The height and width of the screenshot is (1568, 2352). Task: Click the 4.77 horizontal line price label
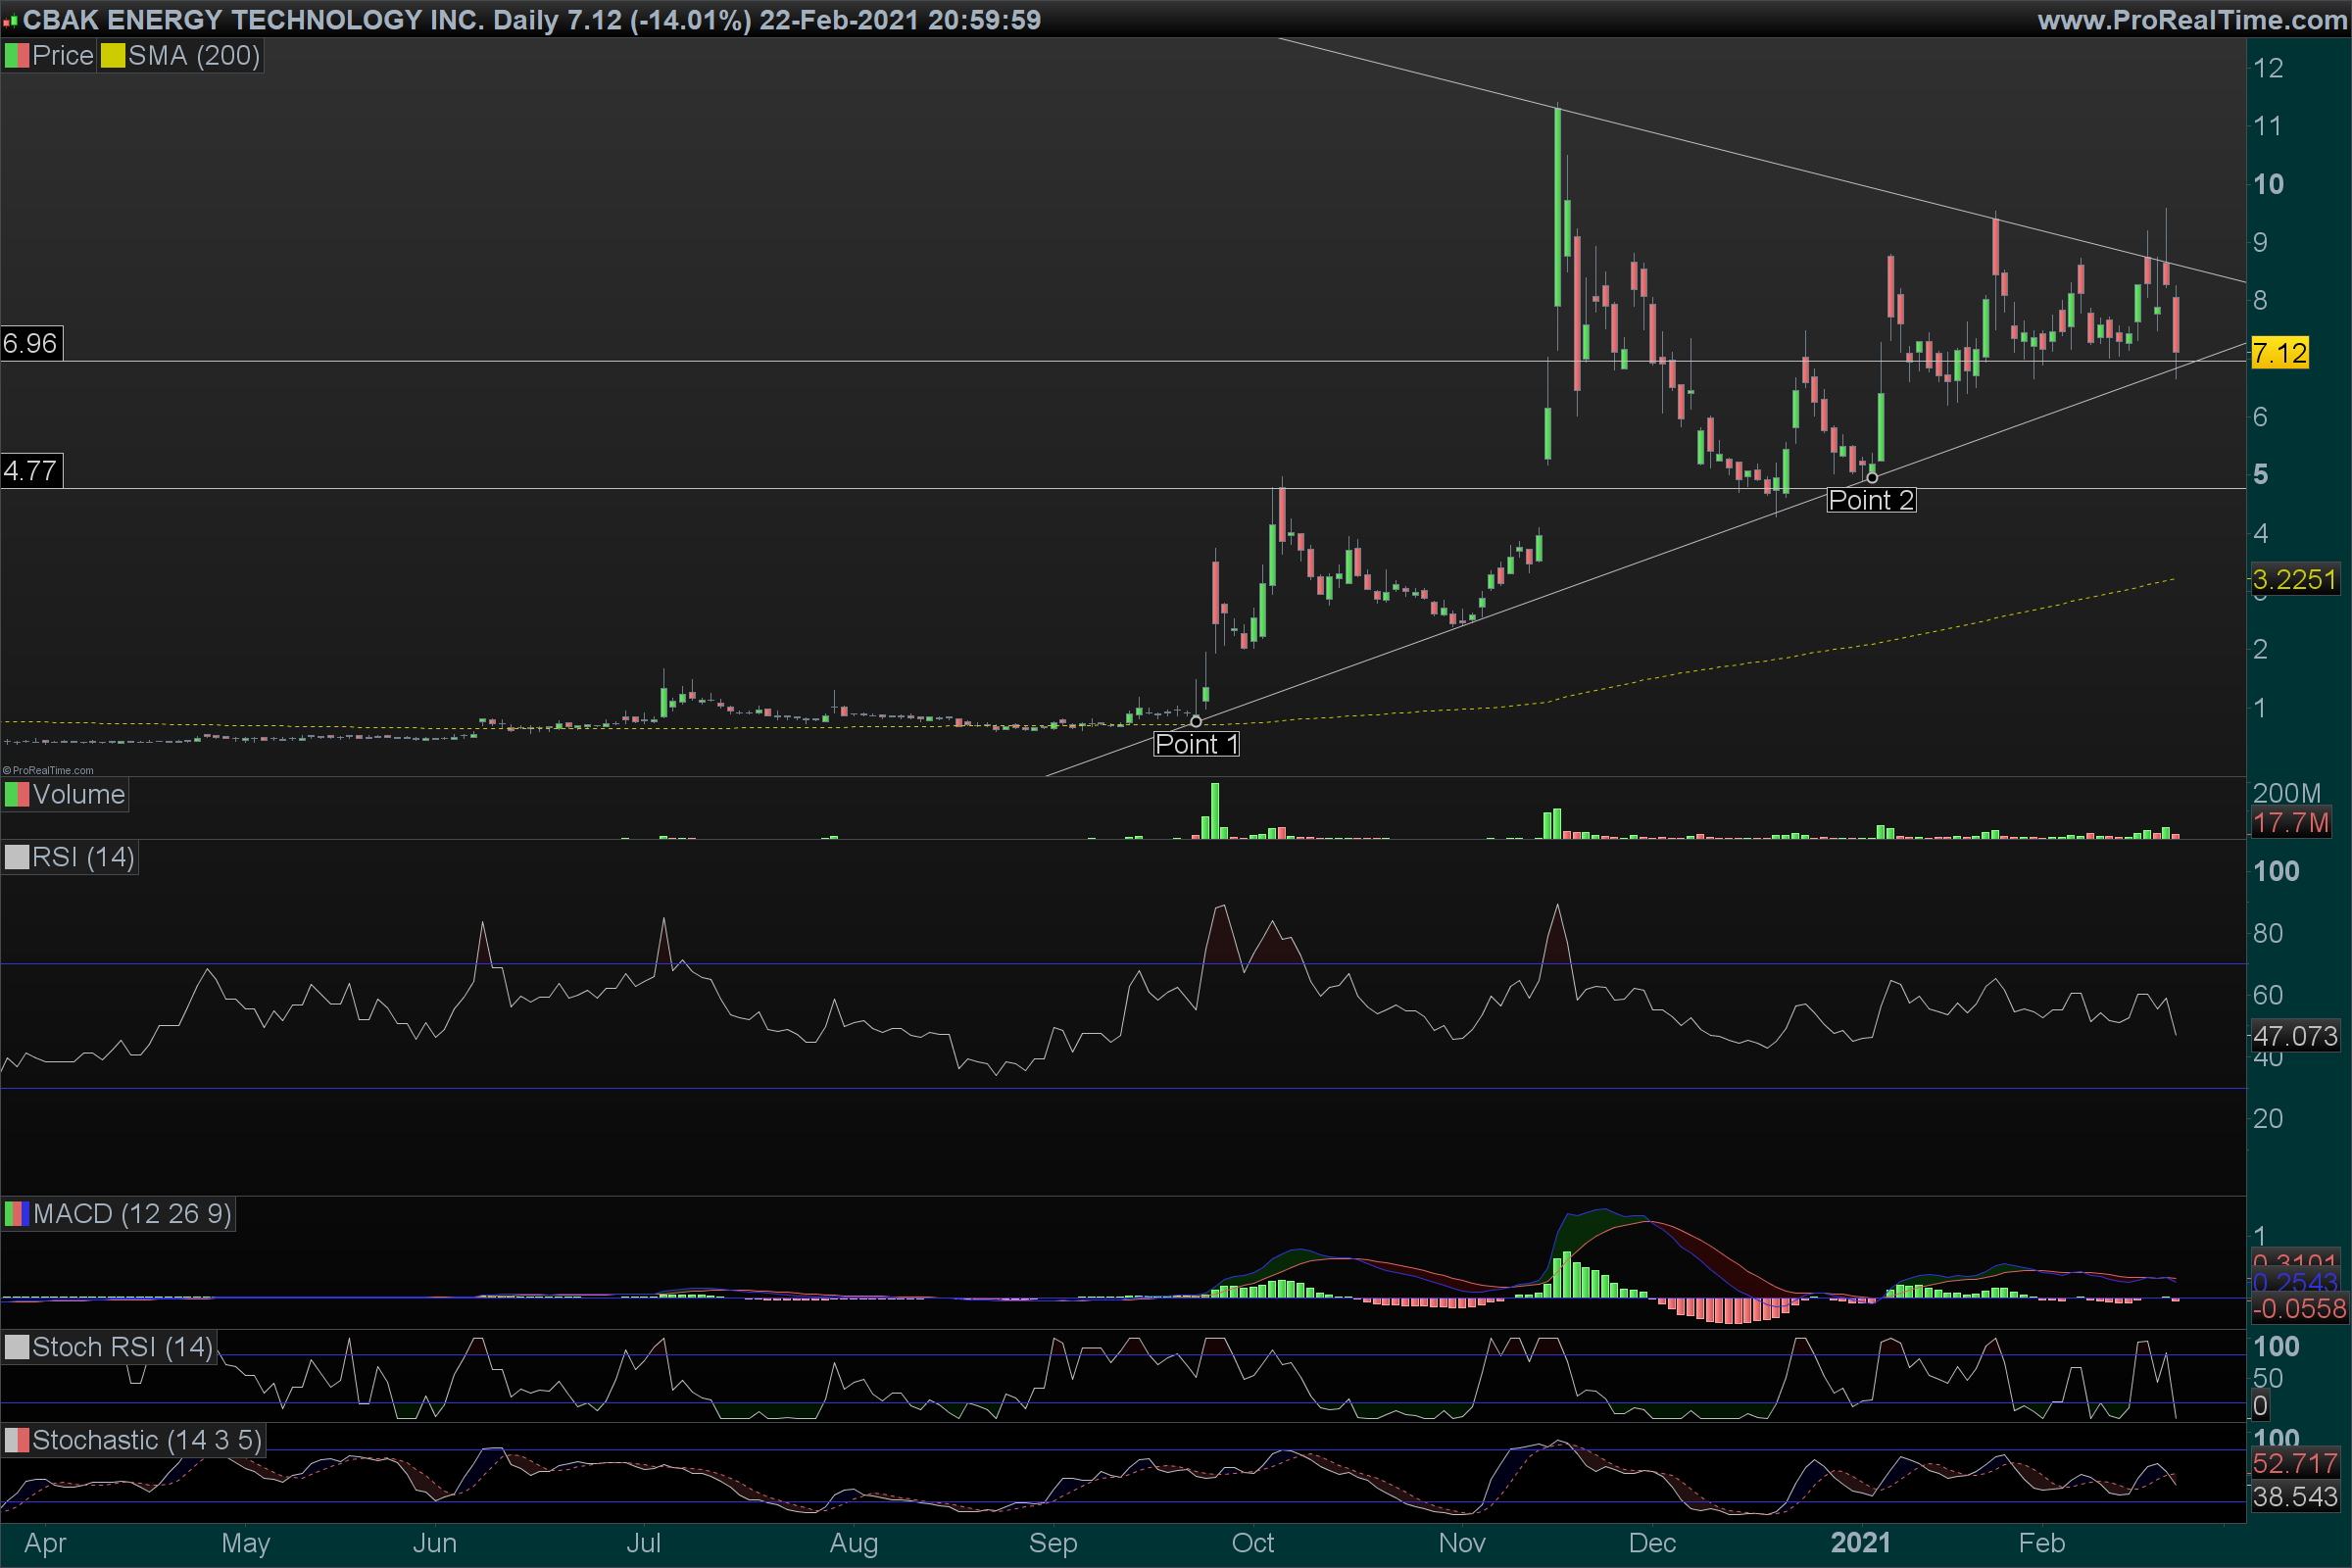(31, 471)
